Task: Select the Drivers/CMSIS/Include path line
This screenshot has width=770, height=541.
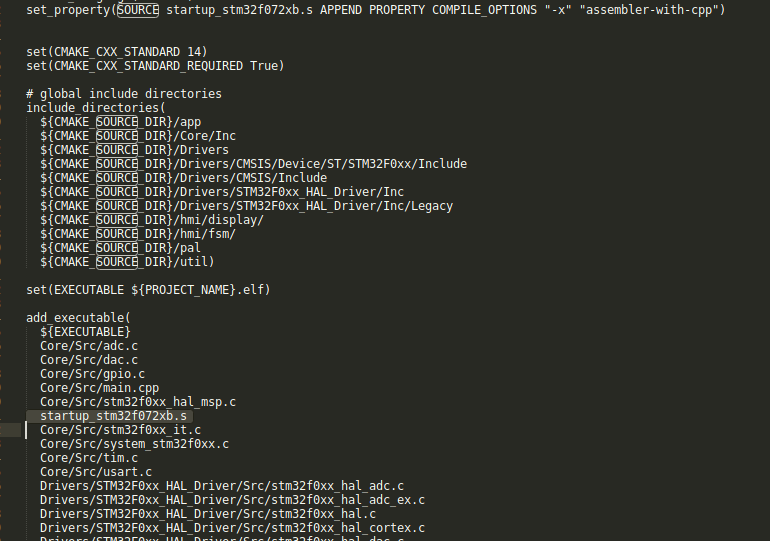Action: (184, 178)
